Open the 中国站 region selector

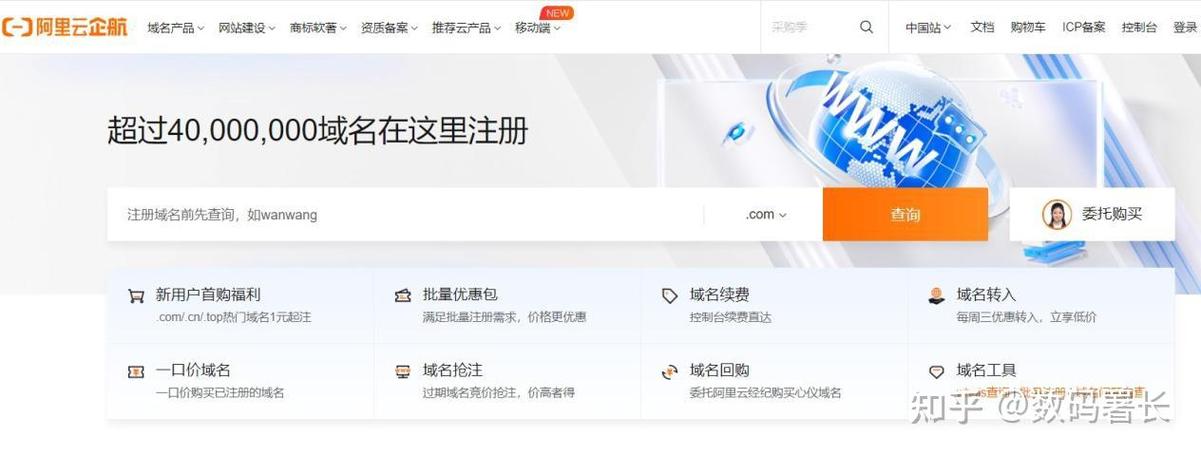(x=929, y=28)
